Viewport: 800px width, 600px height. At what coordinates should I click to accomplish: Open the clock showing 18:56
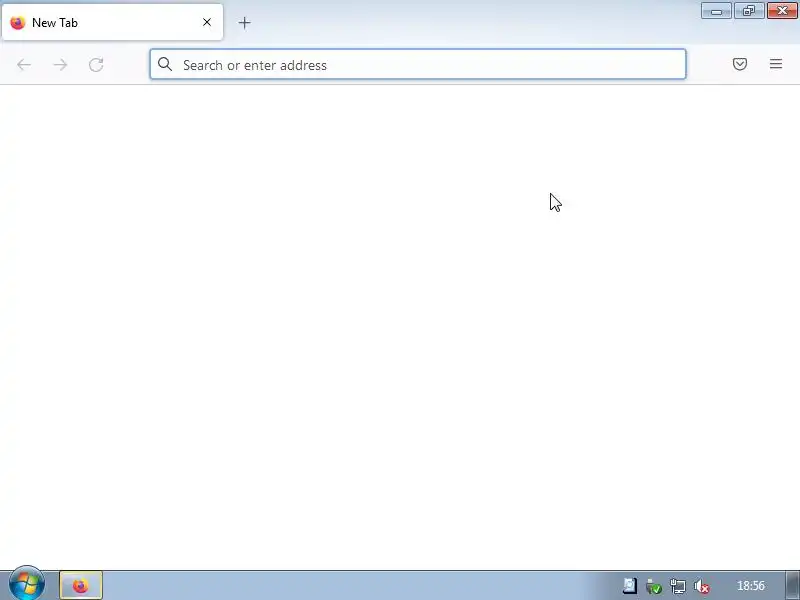tap(751, 586)
